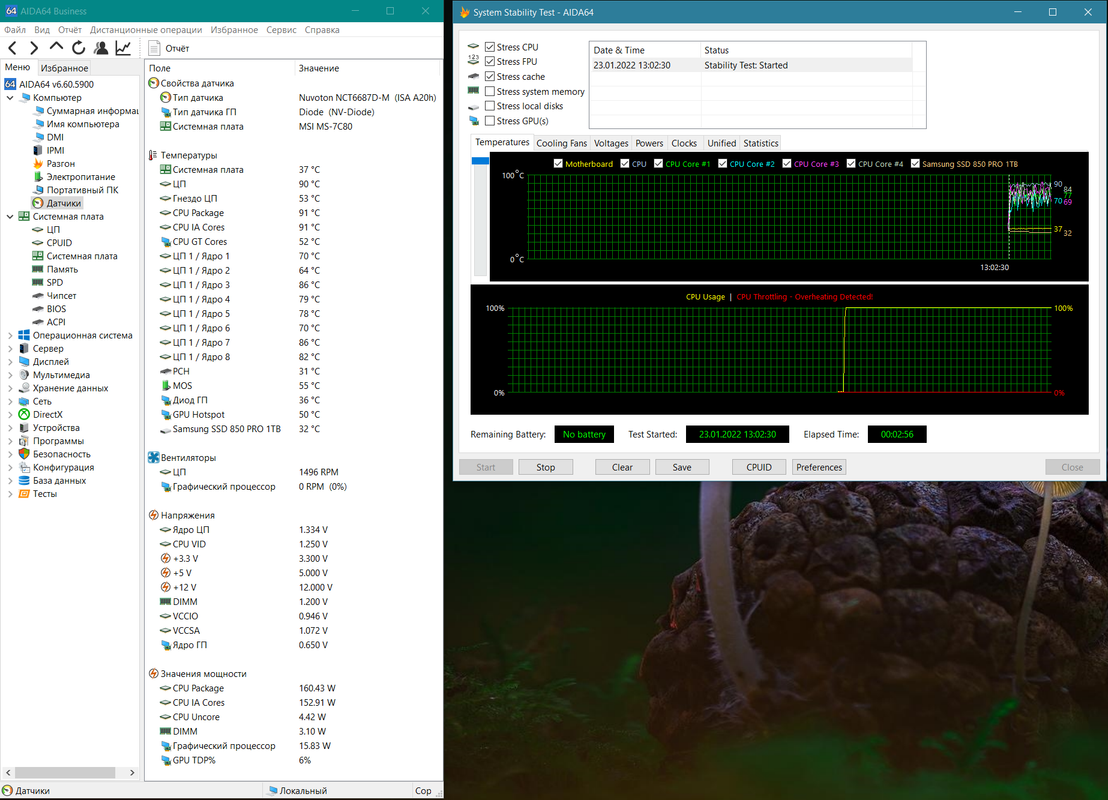Switch to the Cooling Fans tab
1108x800 pixels.
point(561,143)
